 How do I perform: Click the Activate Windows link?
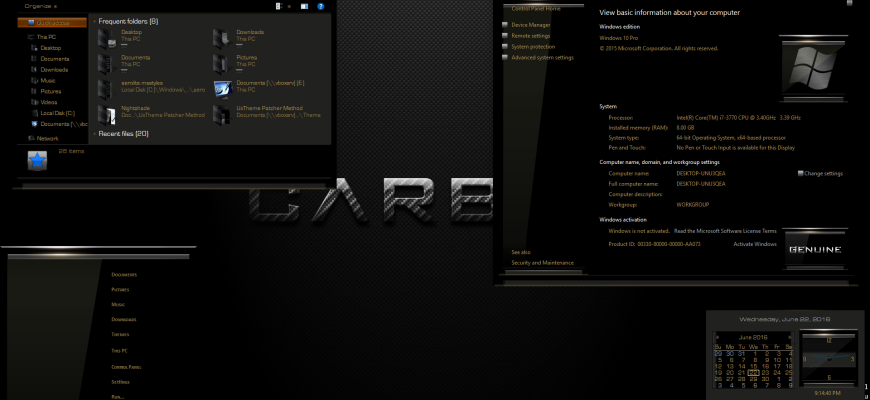(755, 244)
